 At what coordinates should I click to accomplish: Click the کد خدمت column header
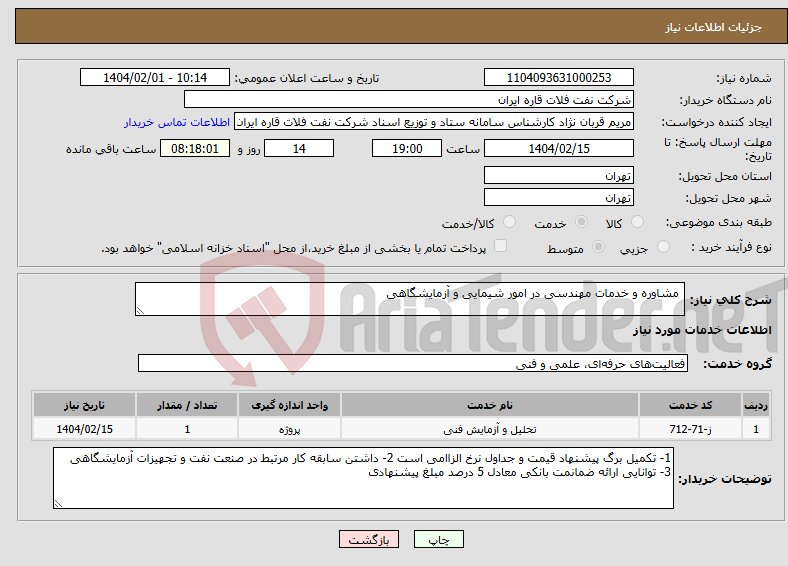[691, 405]
